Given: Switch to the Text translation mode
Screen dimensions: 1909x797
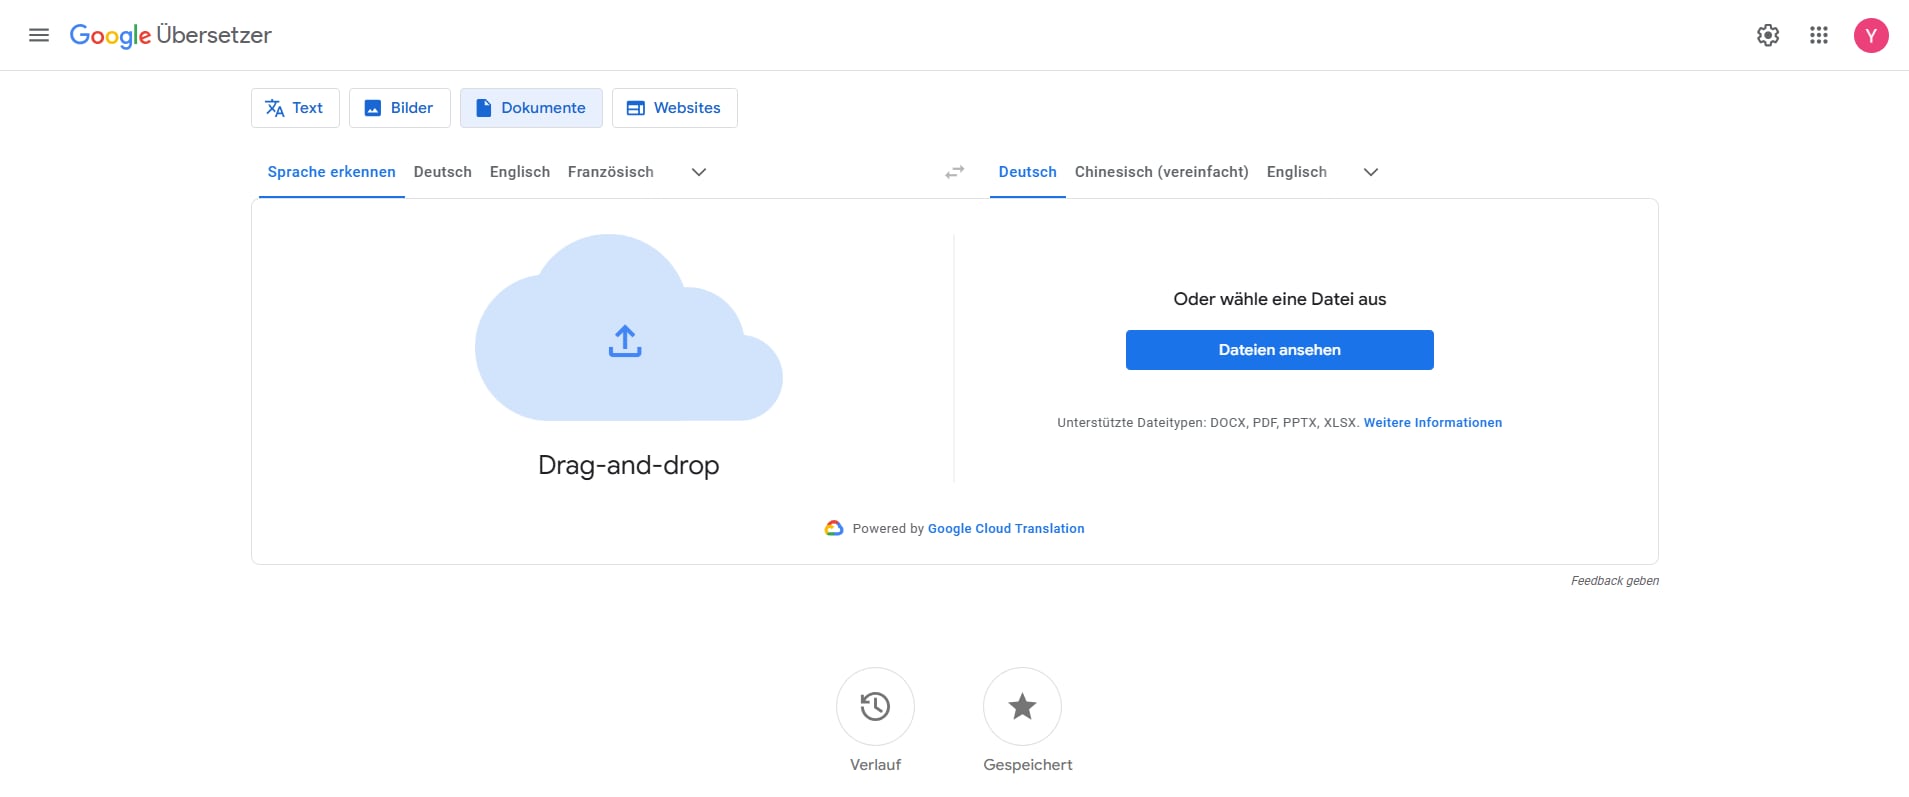Looking at the screenshot, I should point(295,108).
